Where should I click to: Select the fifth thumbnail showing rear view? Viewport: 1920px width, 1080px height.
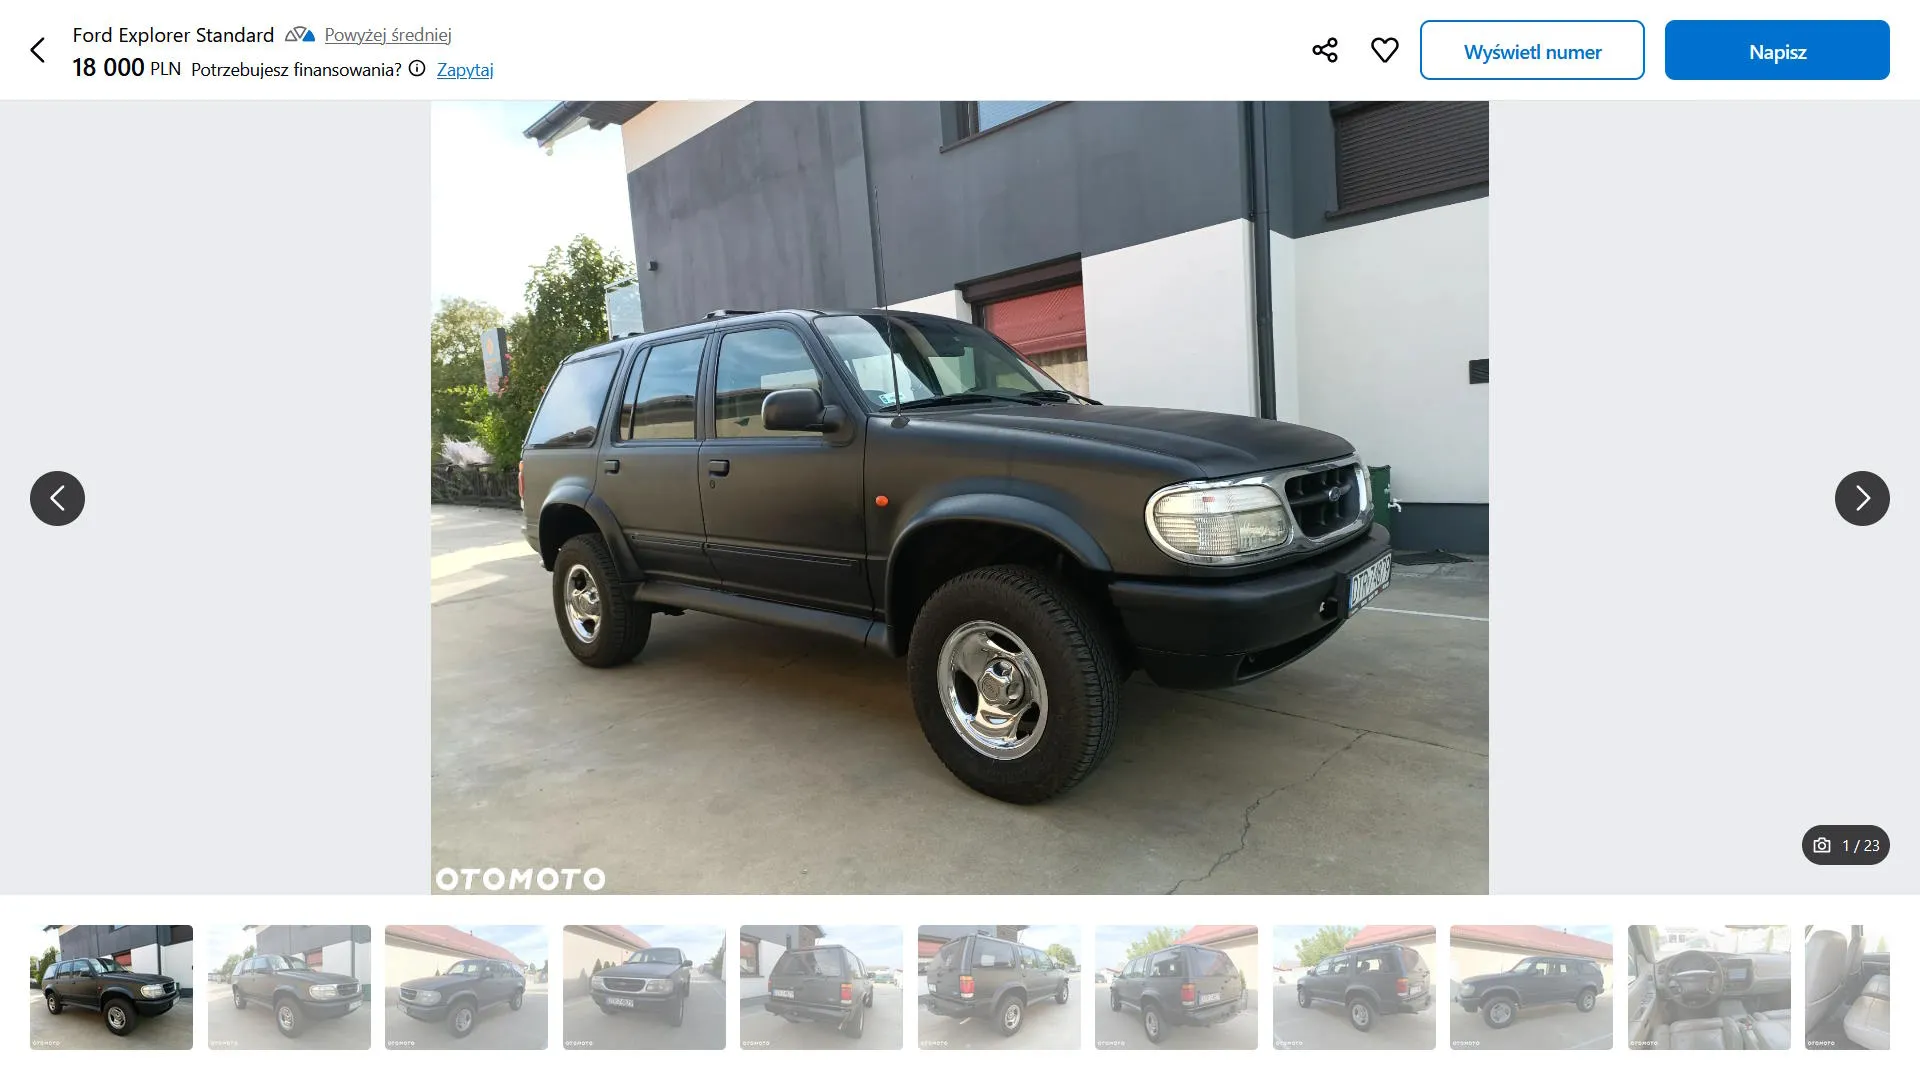[x=821, y=987]
